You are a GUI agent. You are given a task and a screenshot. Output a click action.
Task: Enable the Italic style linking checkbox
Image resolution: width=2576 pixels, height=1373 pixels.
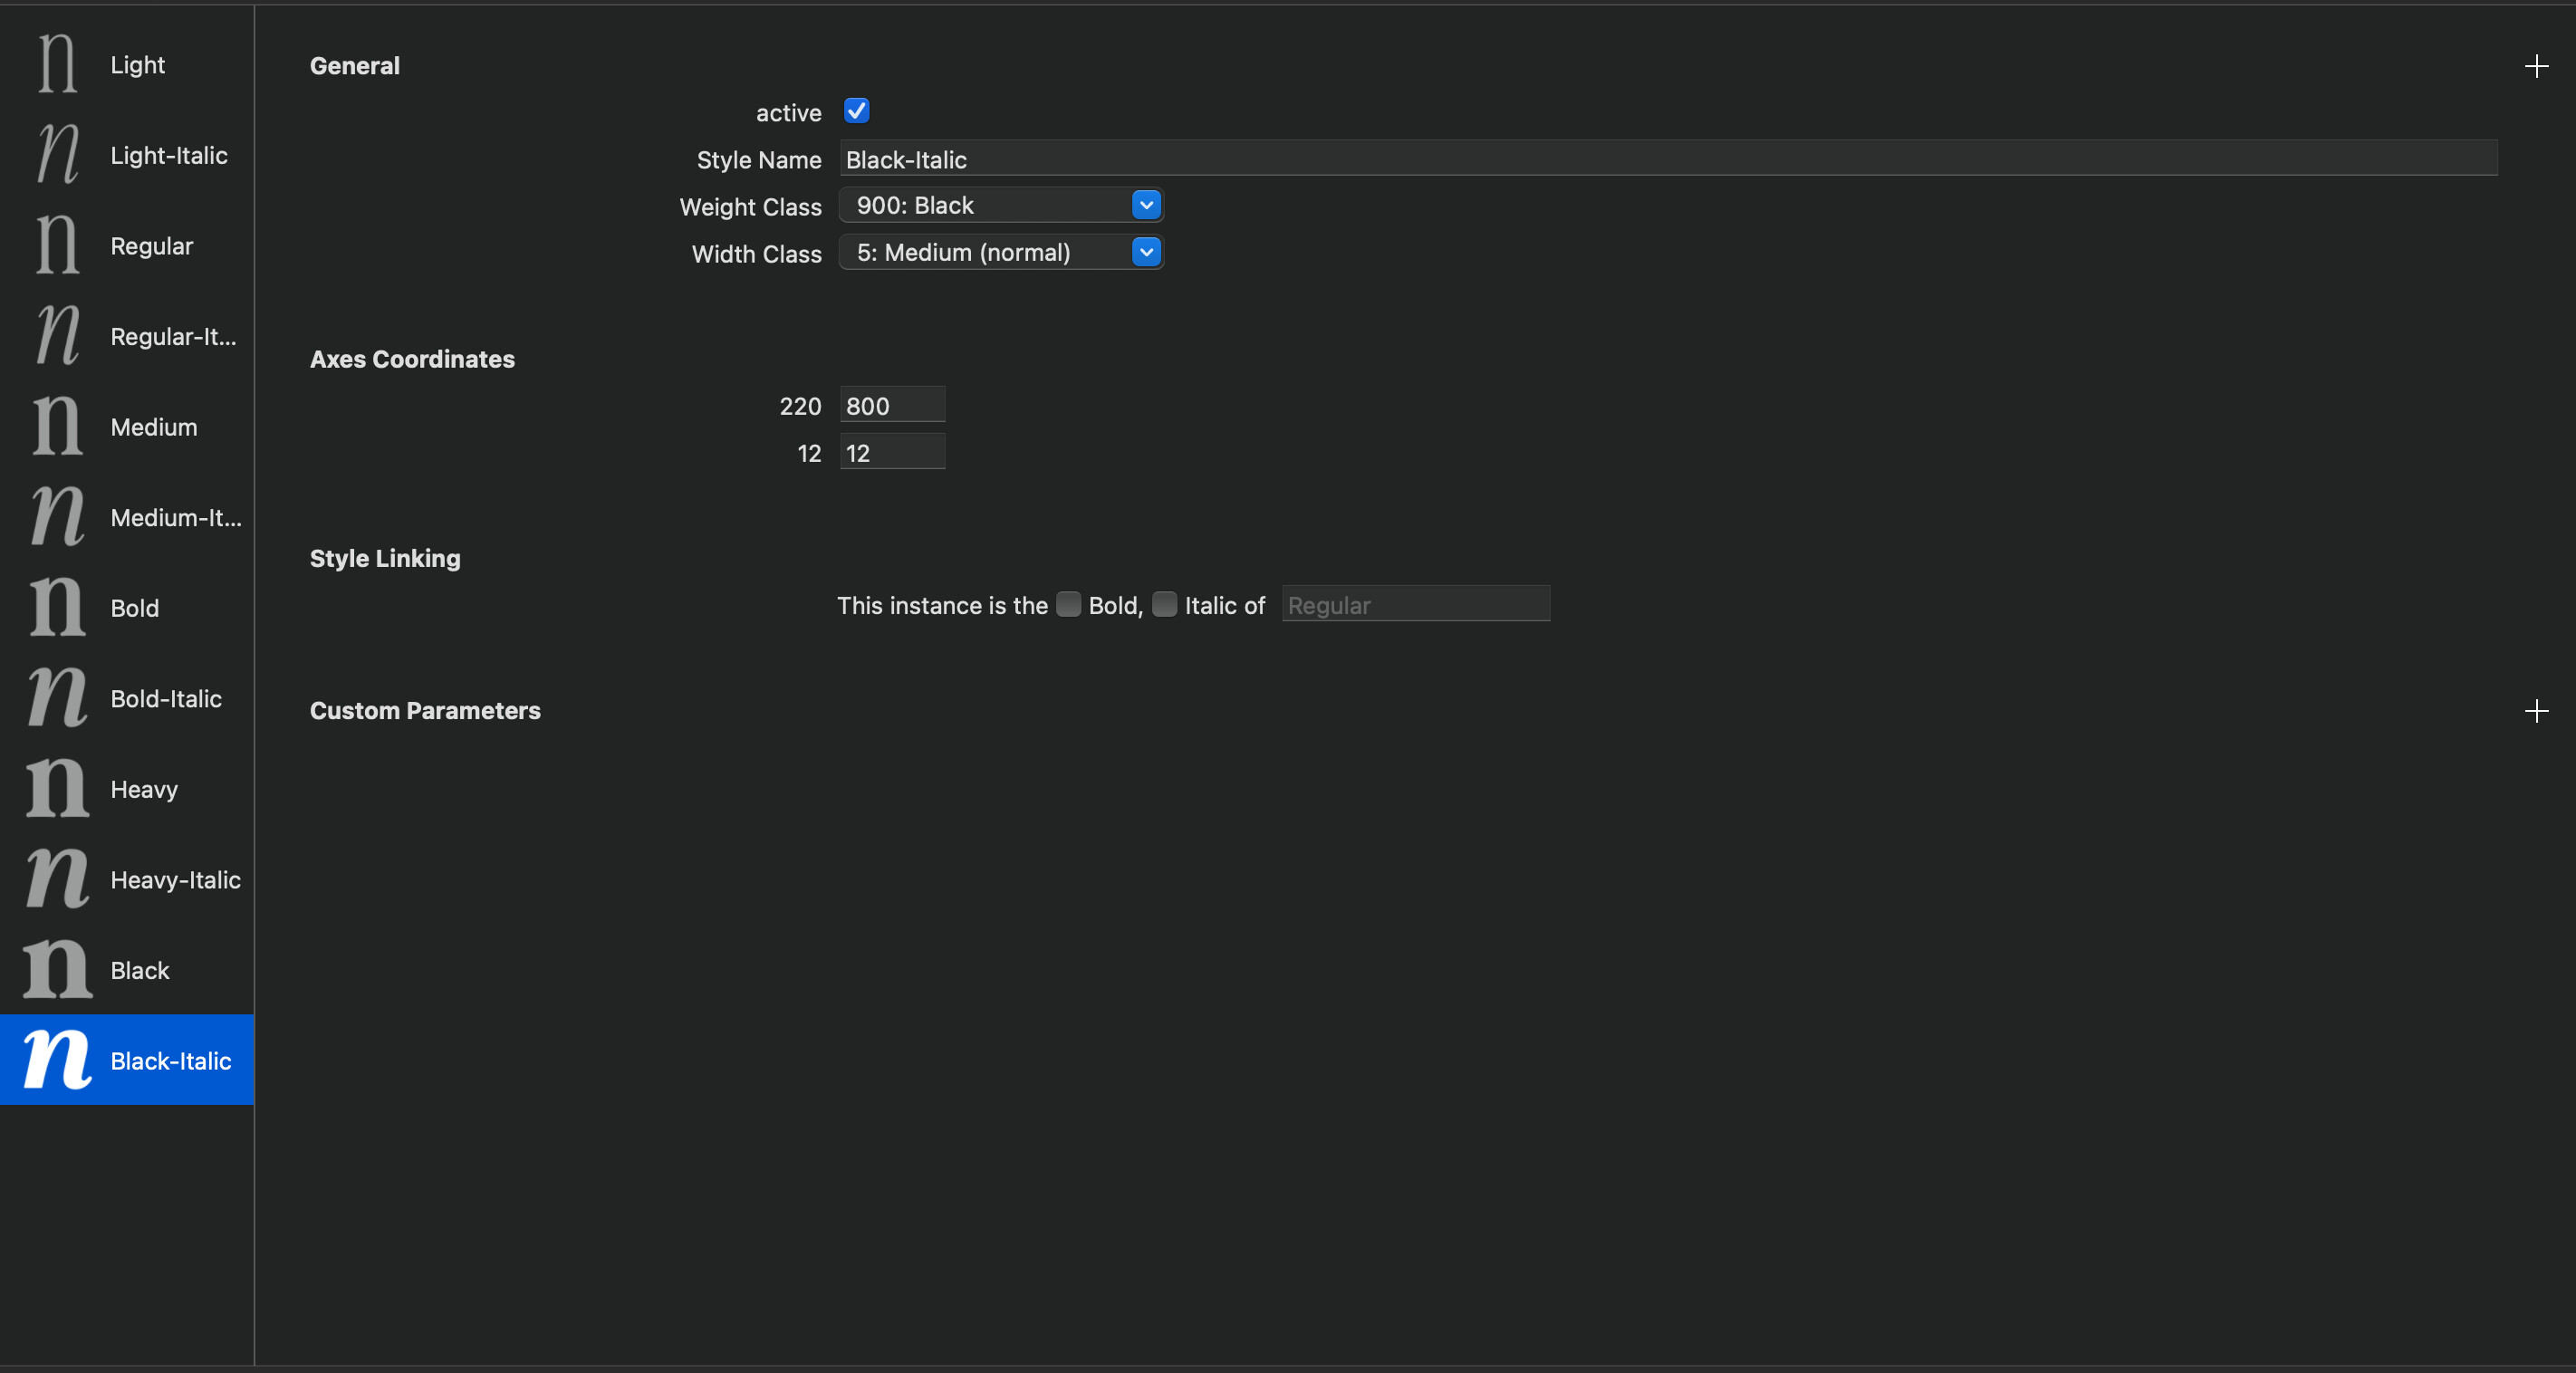coord(1164,604)
